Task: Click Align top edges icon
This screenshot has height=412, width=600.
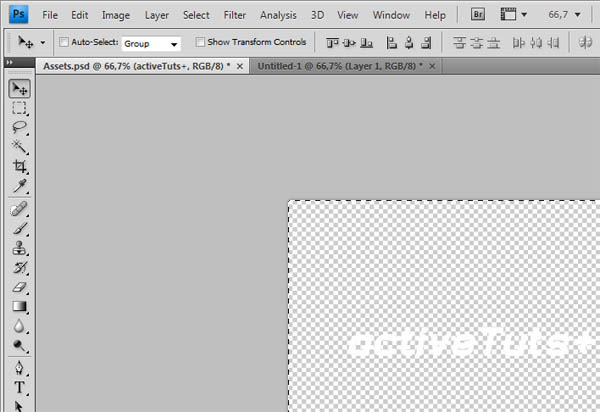Action: click(332, 42)
